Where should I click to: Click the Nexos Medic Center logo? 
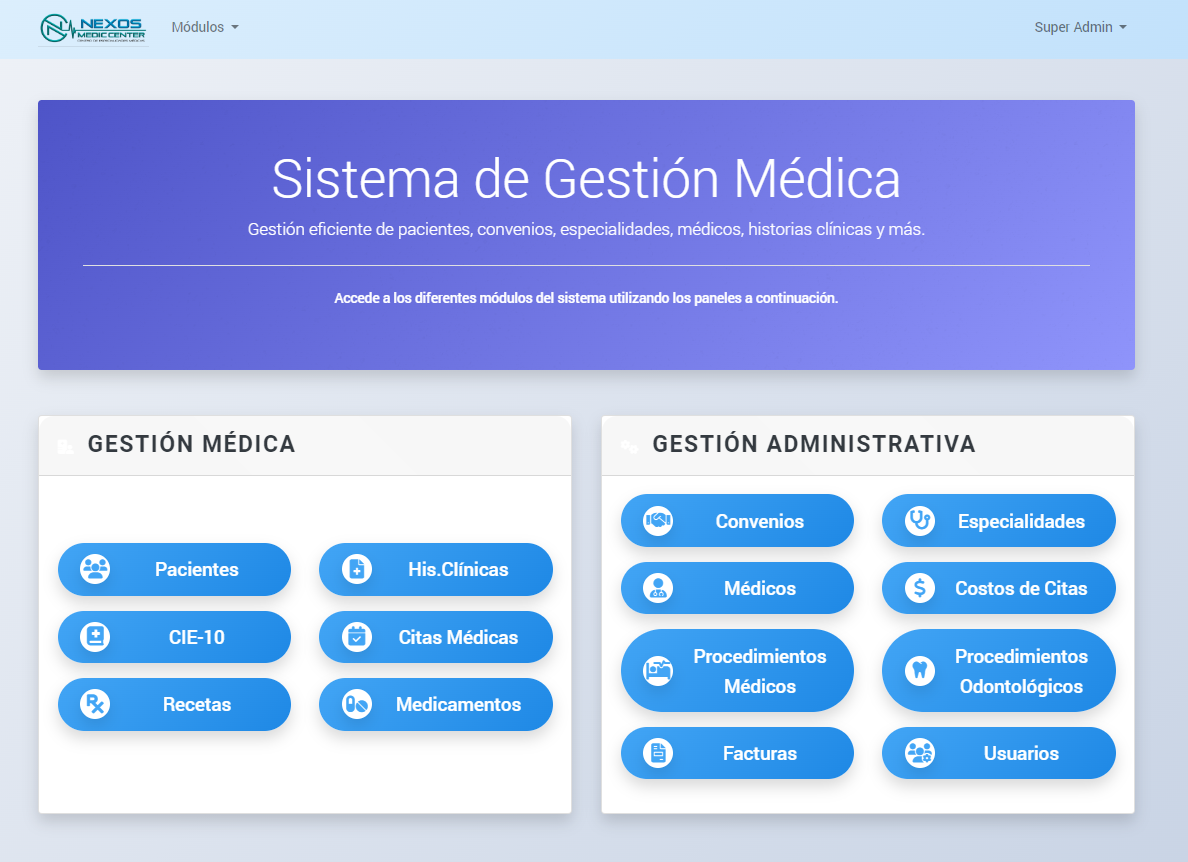click(x=93, y=29)
